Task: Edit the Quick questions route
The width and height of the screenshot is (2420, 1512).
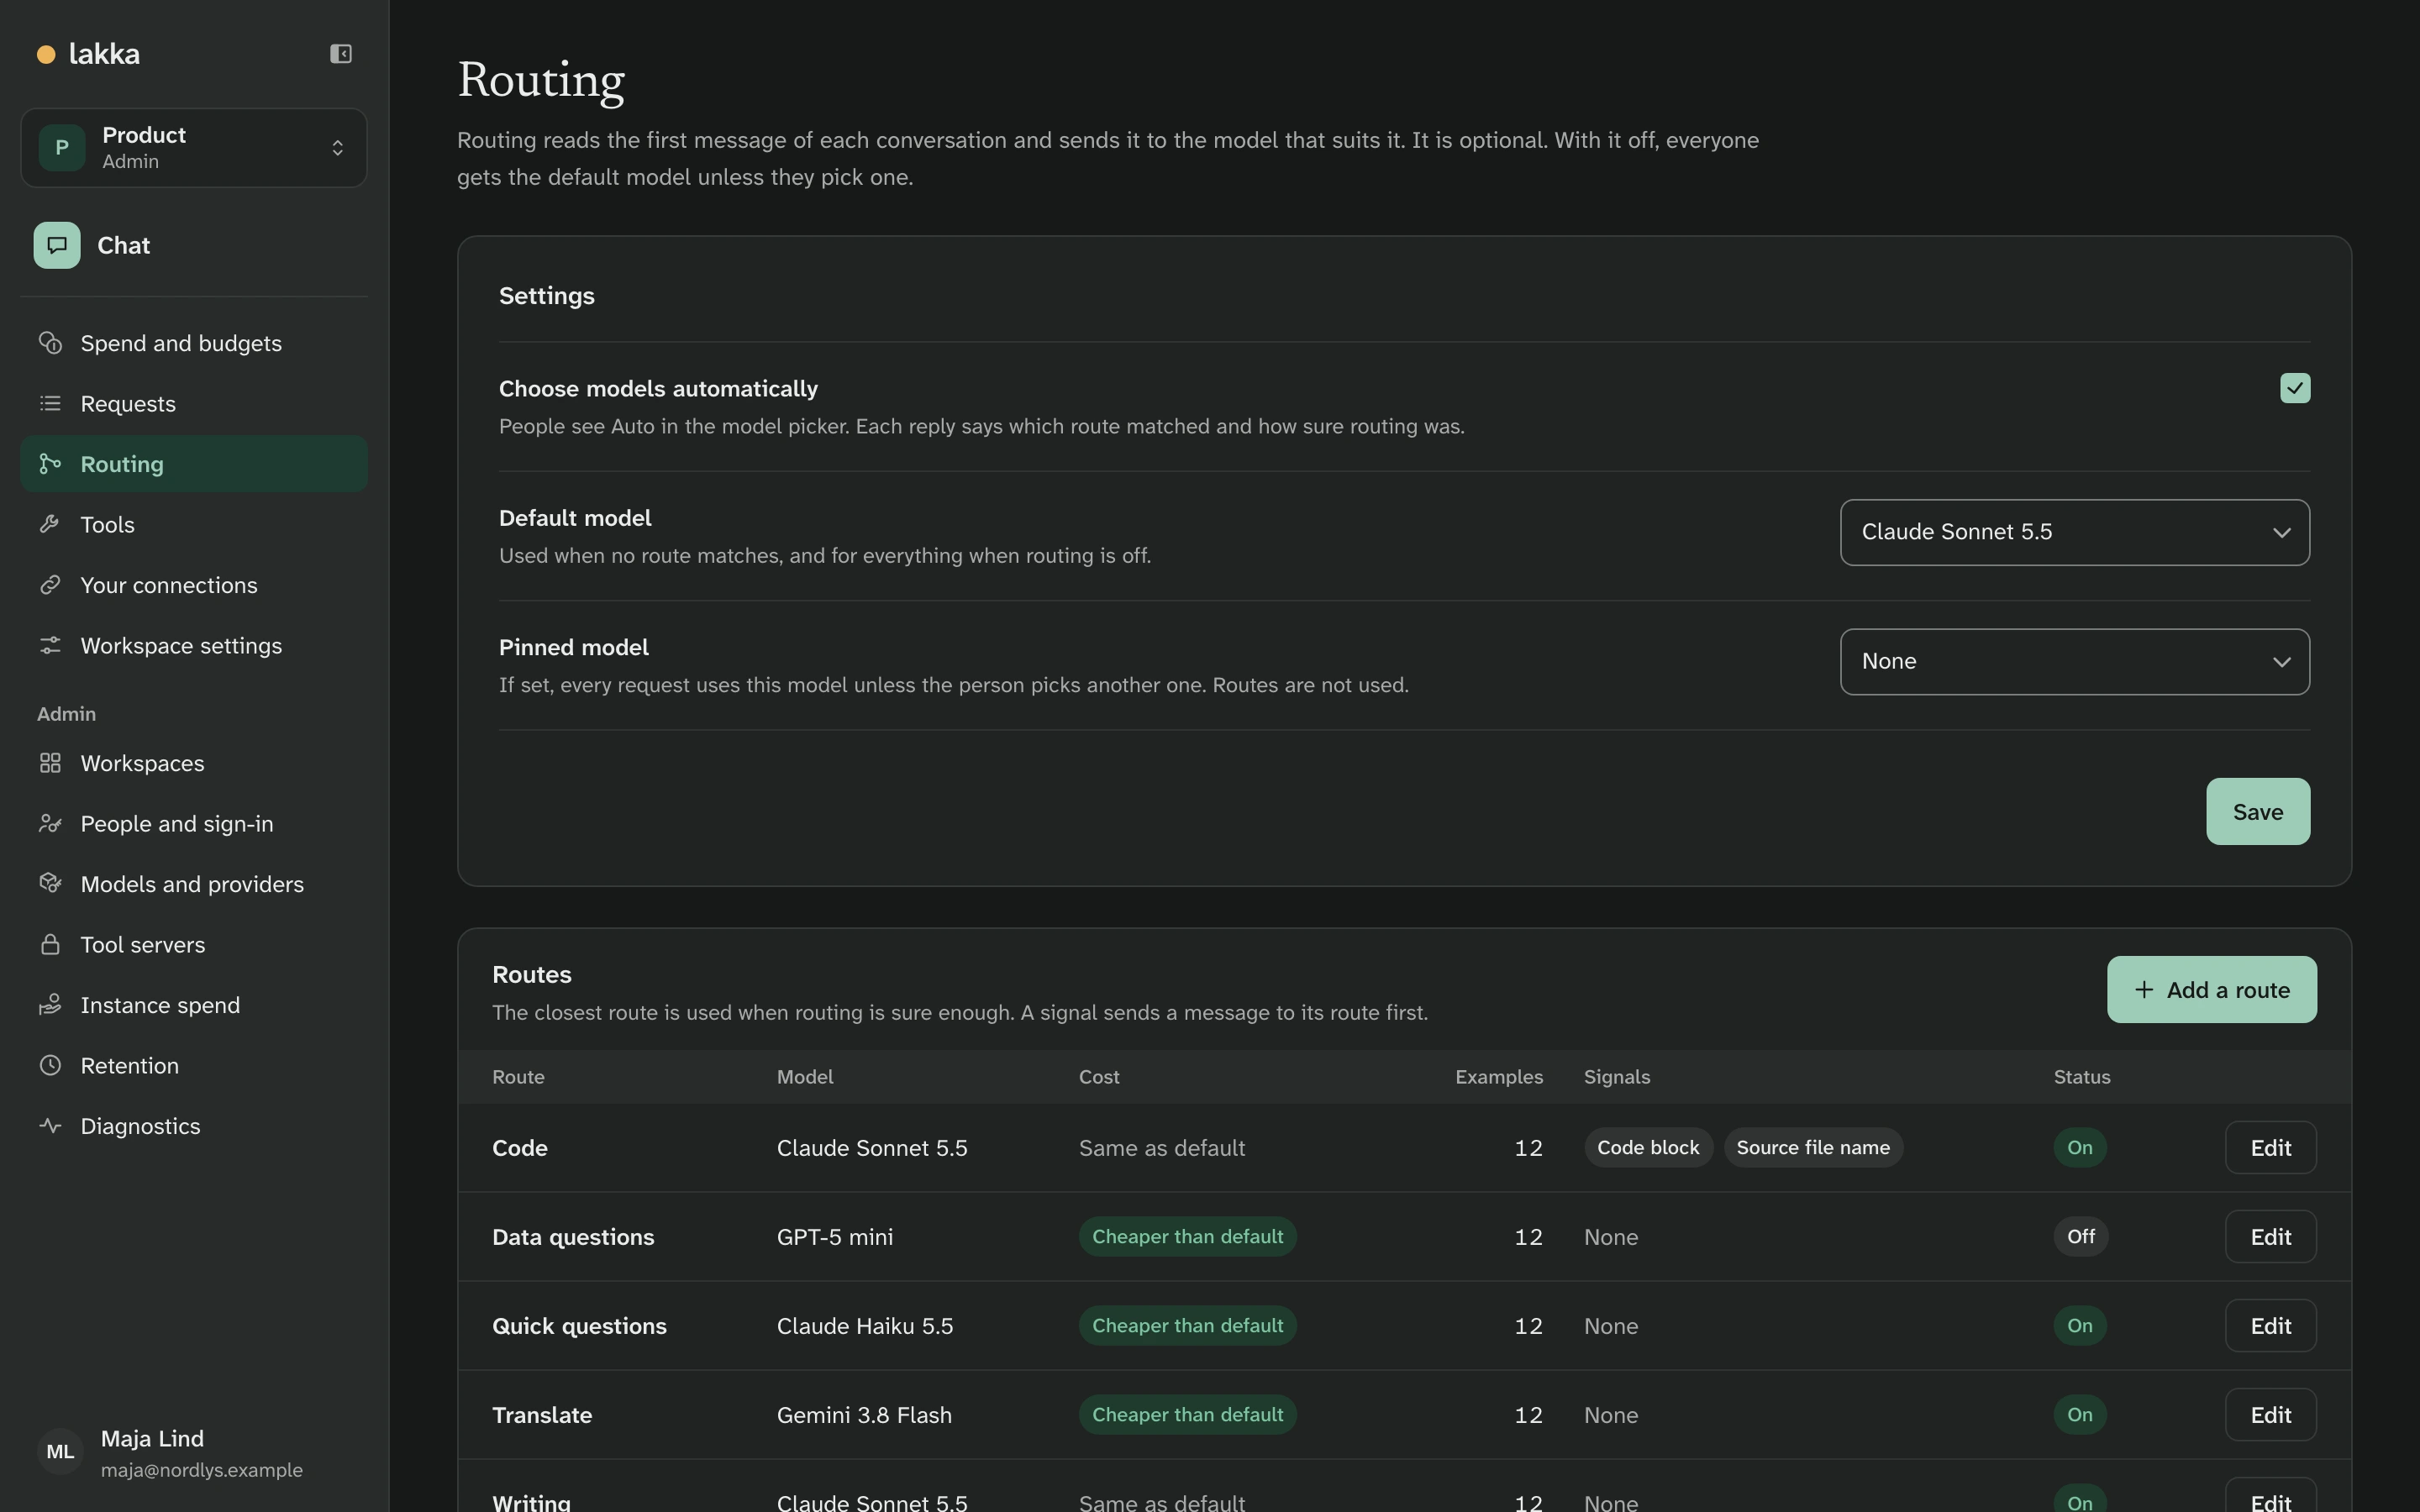Action: click(2271, 1326)
